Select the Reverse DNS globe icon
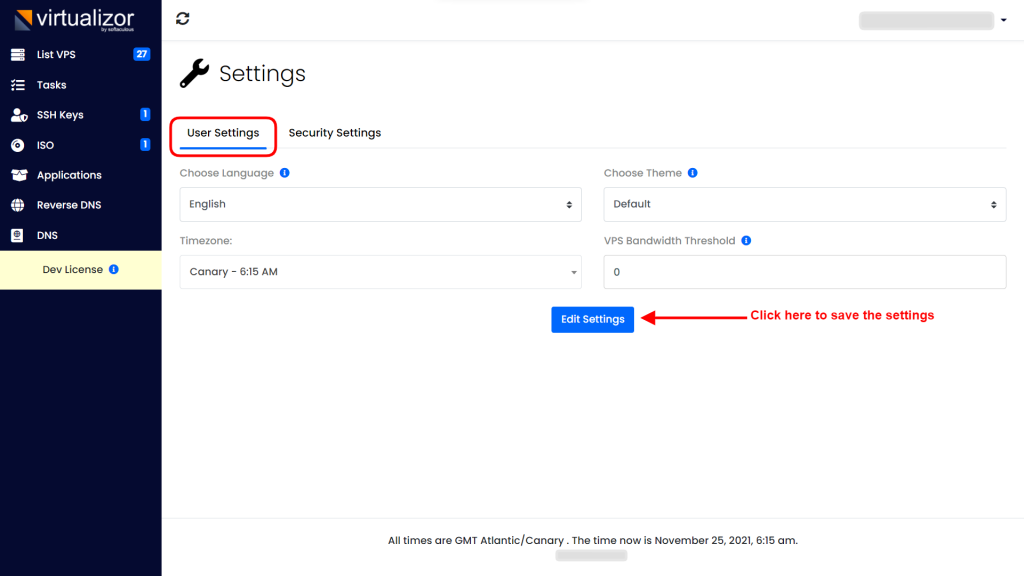1024x576 pixels. pyautogui.click(x=18, y=204)
